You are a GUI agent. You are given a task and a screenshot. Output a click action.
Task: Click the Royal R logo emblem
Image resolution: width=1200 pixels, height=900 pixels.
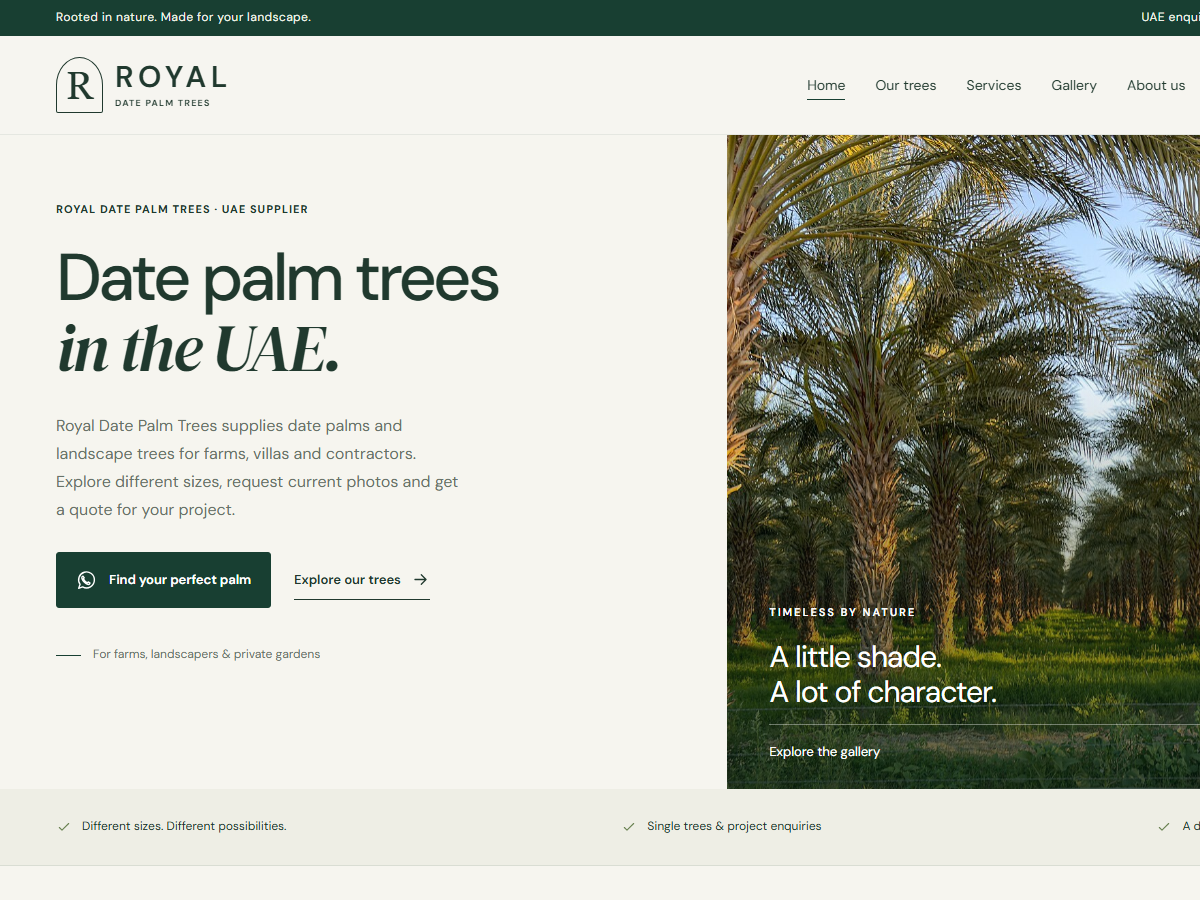coord(79,85)
